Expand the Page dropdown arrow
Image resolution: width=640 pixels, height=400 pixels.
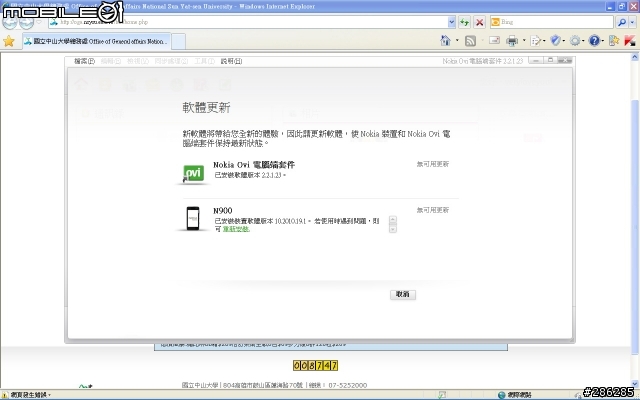tap(544, 41)
